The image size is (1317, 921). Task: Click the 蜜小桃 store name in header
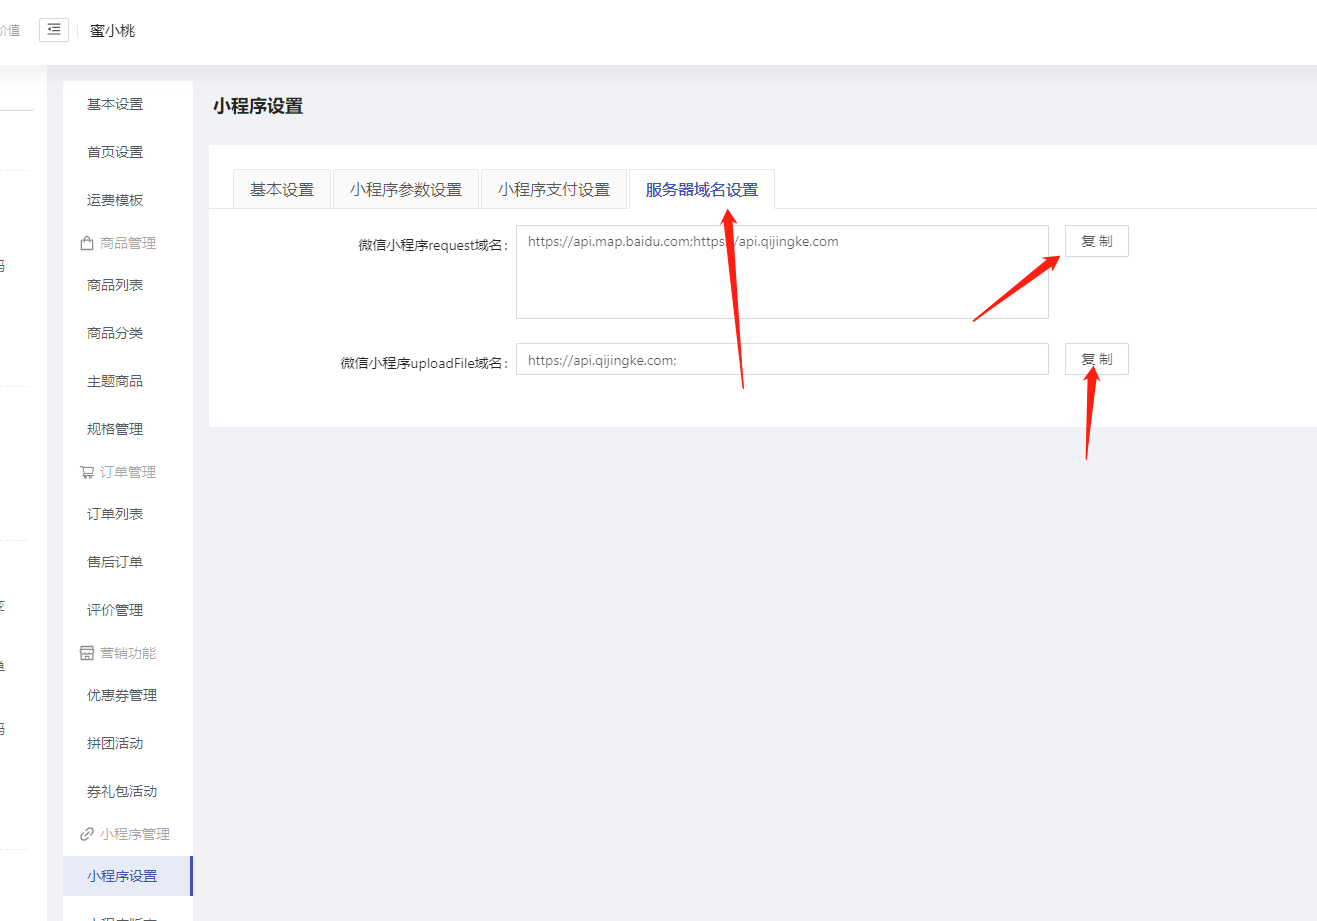tap(112, 31)
